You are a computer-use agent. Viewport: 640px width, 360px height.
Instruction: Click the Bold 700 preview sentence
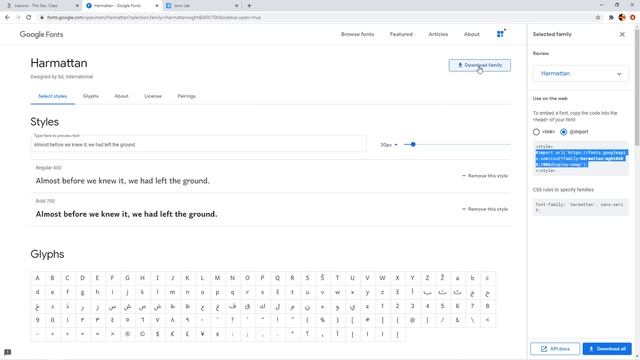click(x=127, y=214)
